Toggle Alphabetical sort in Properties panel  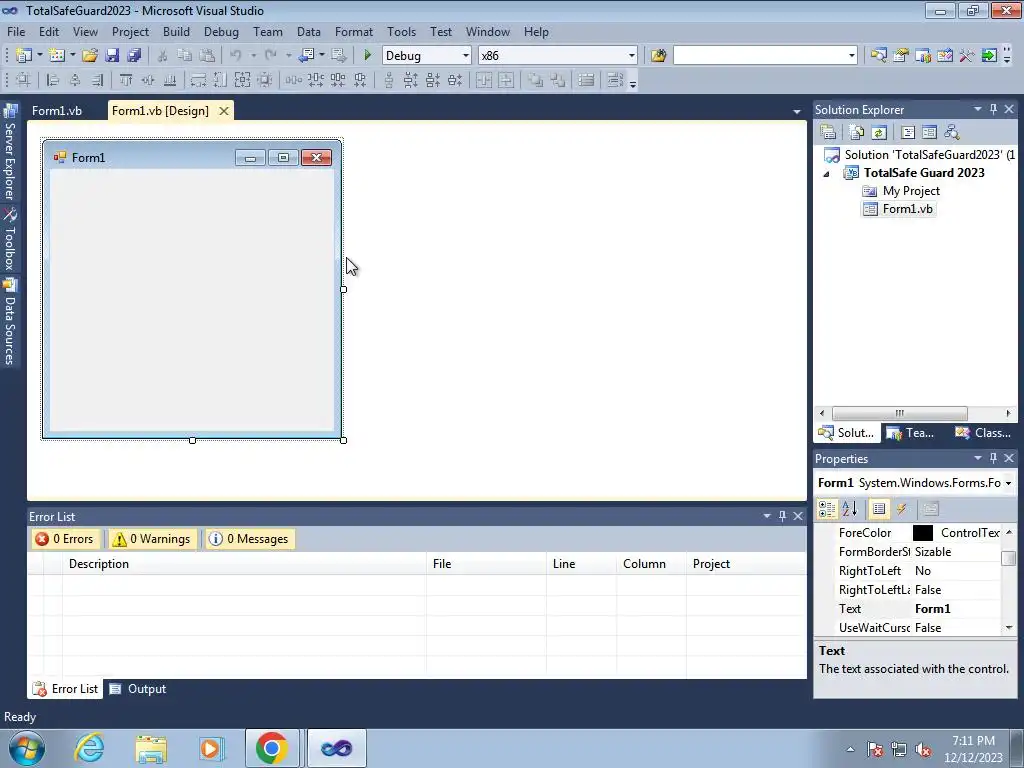(850, 509)
